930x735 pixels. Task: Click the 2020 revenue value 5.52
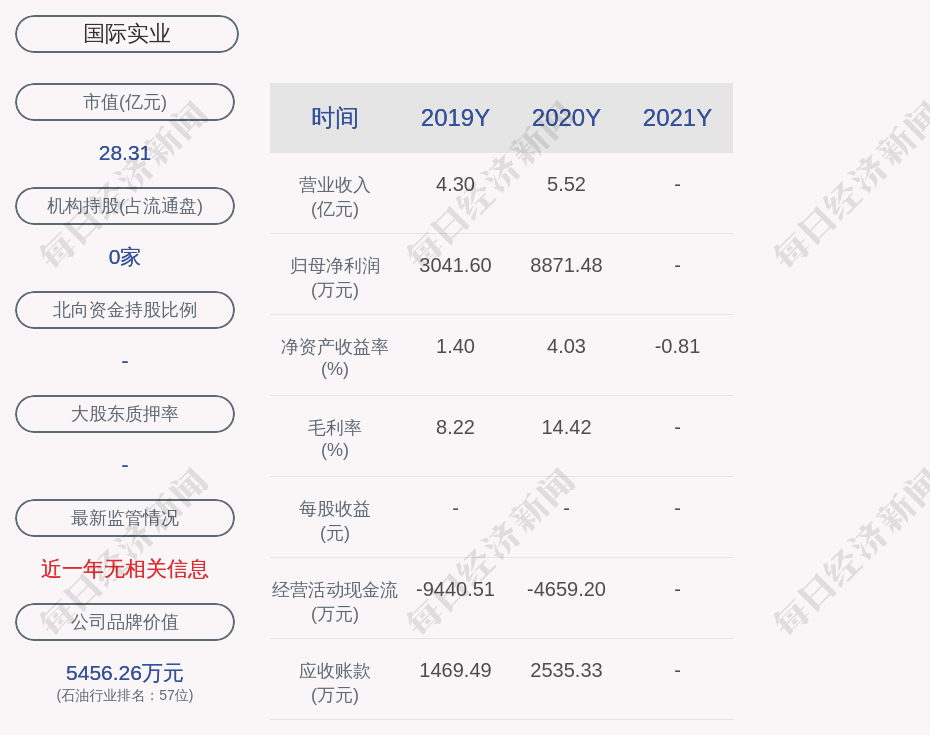(566, 184)
